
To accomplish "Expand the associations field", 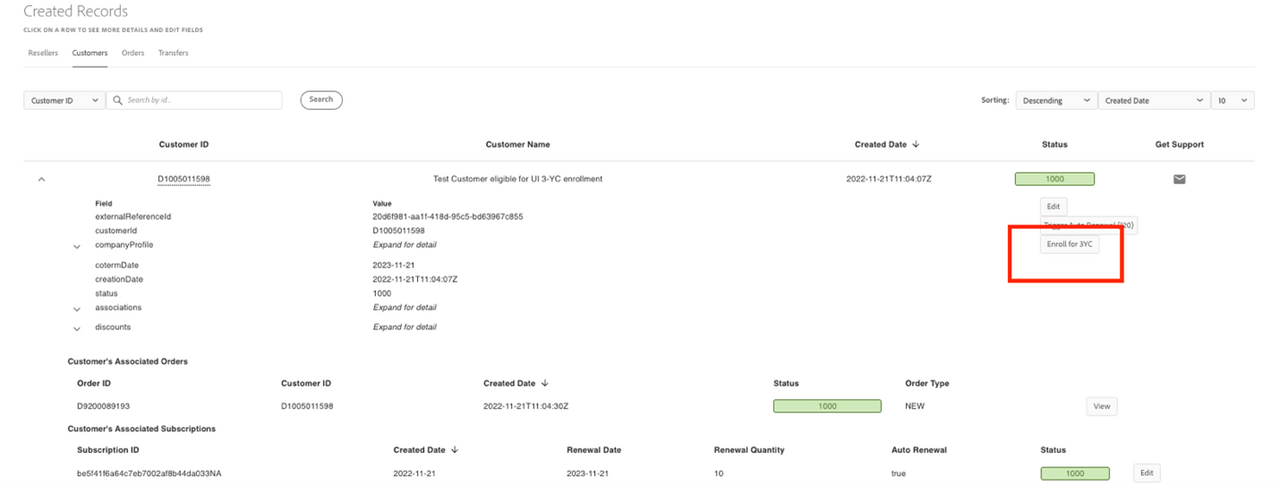I will click(77, 309).
